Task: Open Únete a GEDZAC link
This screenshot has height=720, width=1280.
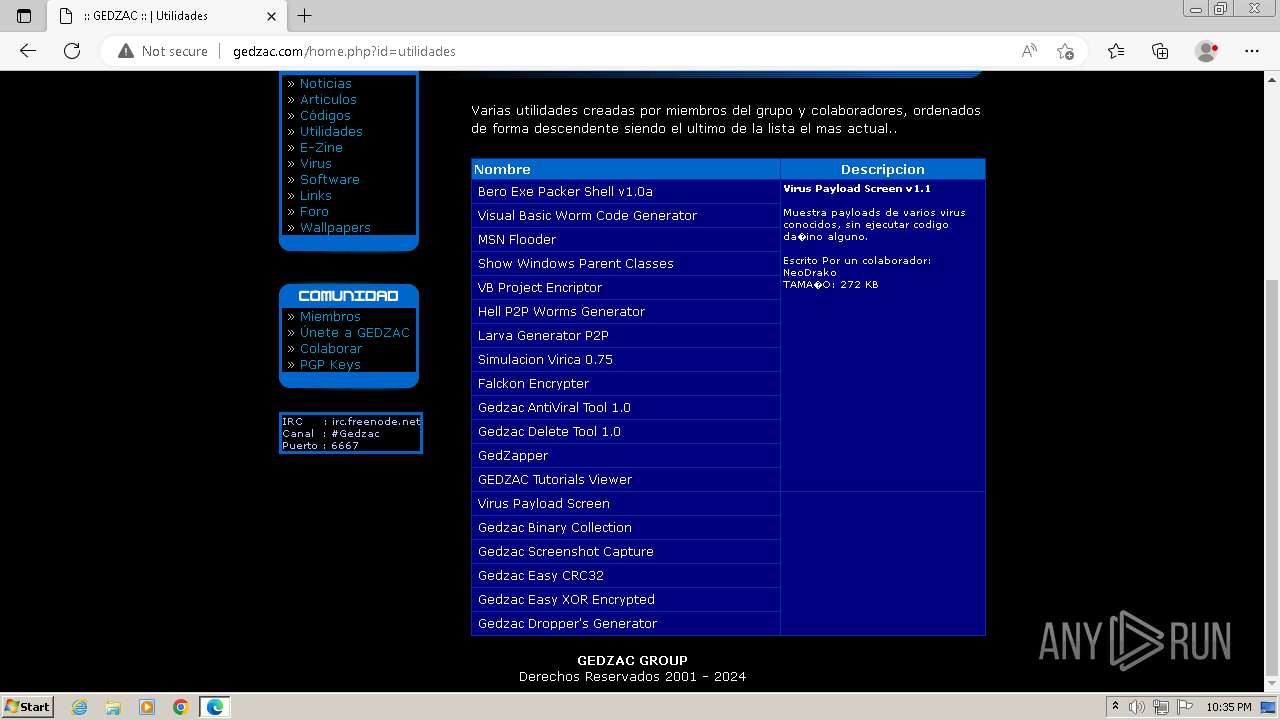Action: pyautogui.click(x=354, y=332)
